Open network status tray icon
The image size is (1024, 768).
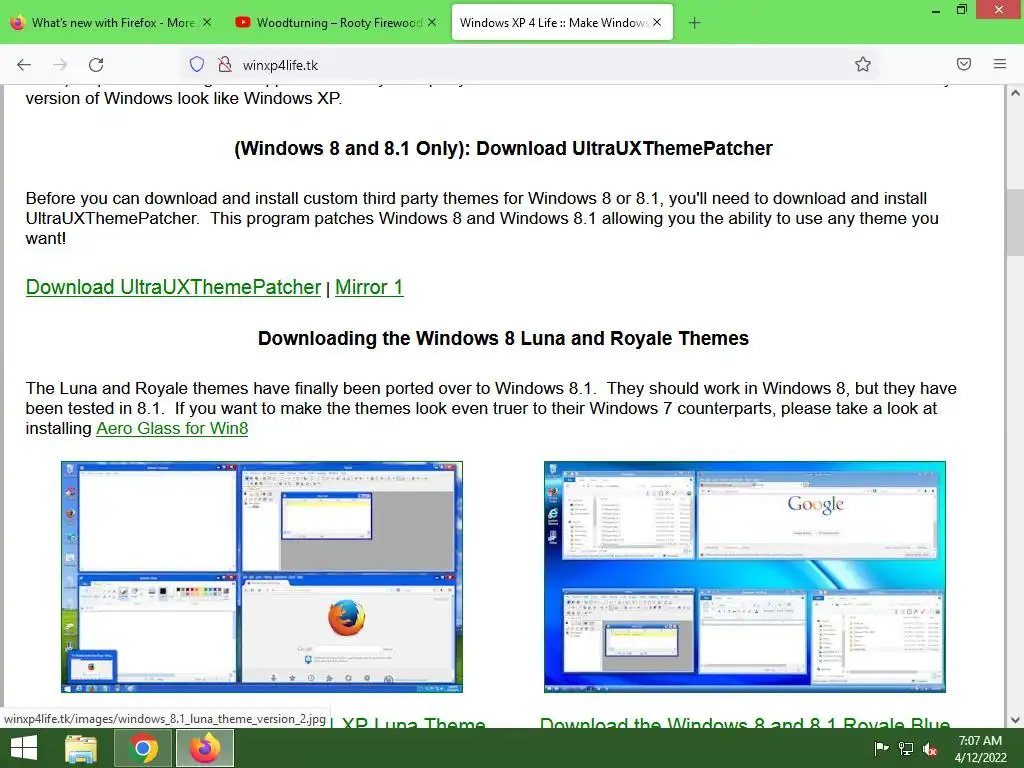[906, 748]
